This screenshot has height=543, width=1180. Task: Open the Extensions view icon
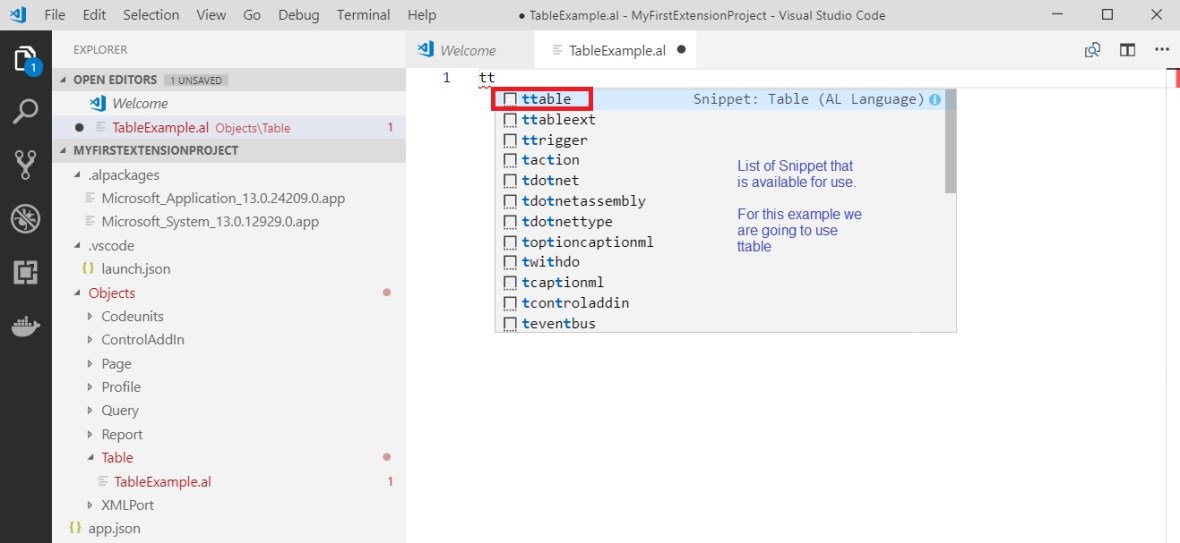click(25, 272)
